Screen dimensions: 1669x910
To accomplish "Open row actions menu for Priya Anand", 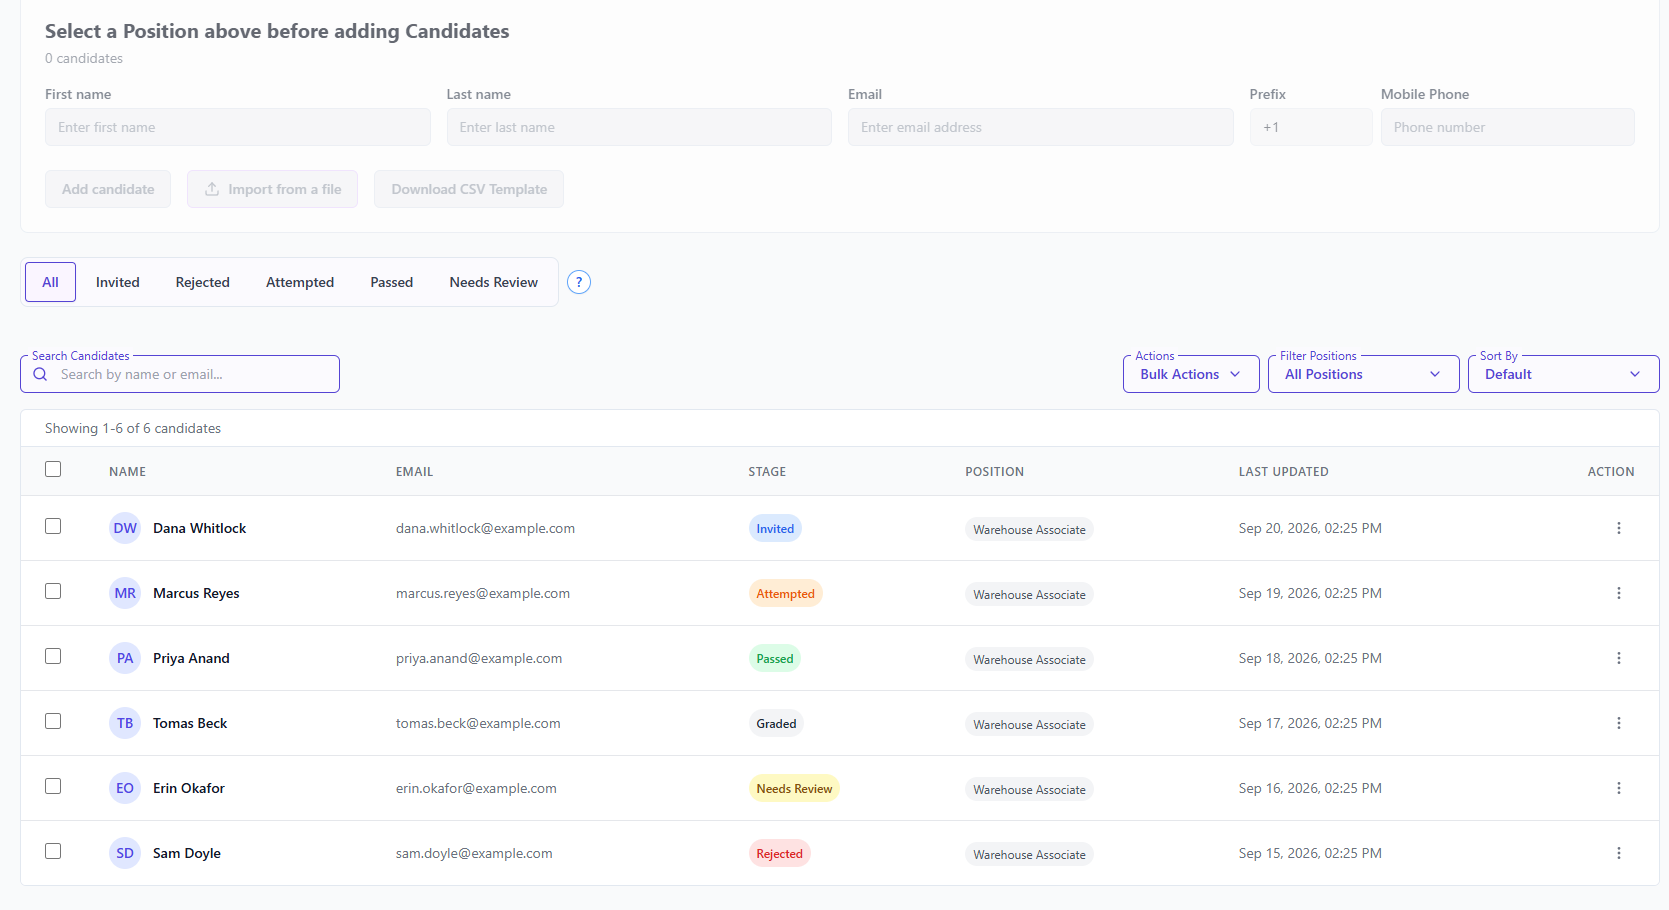I will [1619, 658].
